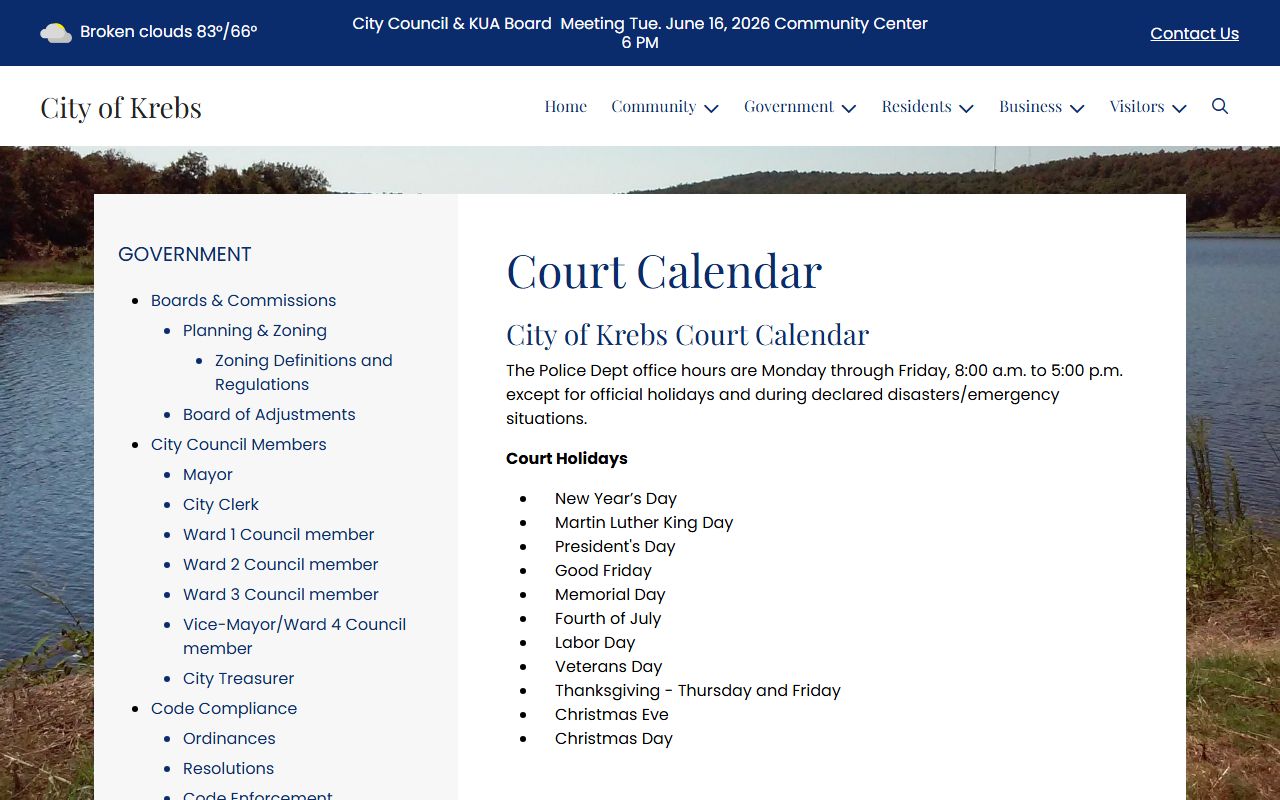The width and height of the screenshot is (1280, 800).
Task: Click the Veterans Day list item
Action: 609,666
